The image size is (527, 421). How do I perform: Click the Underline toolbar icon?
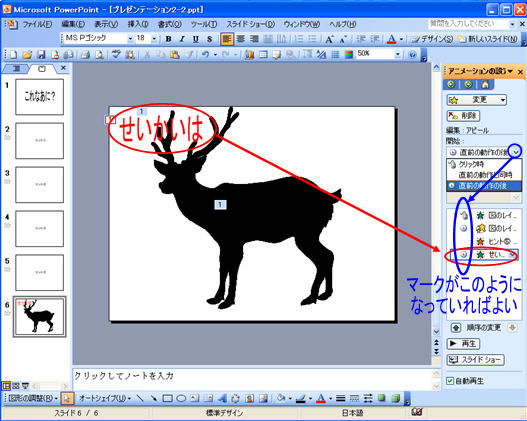[x=196, y=39]
